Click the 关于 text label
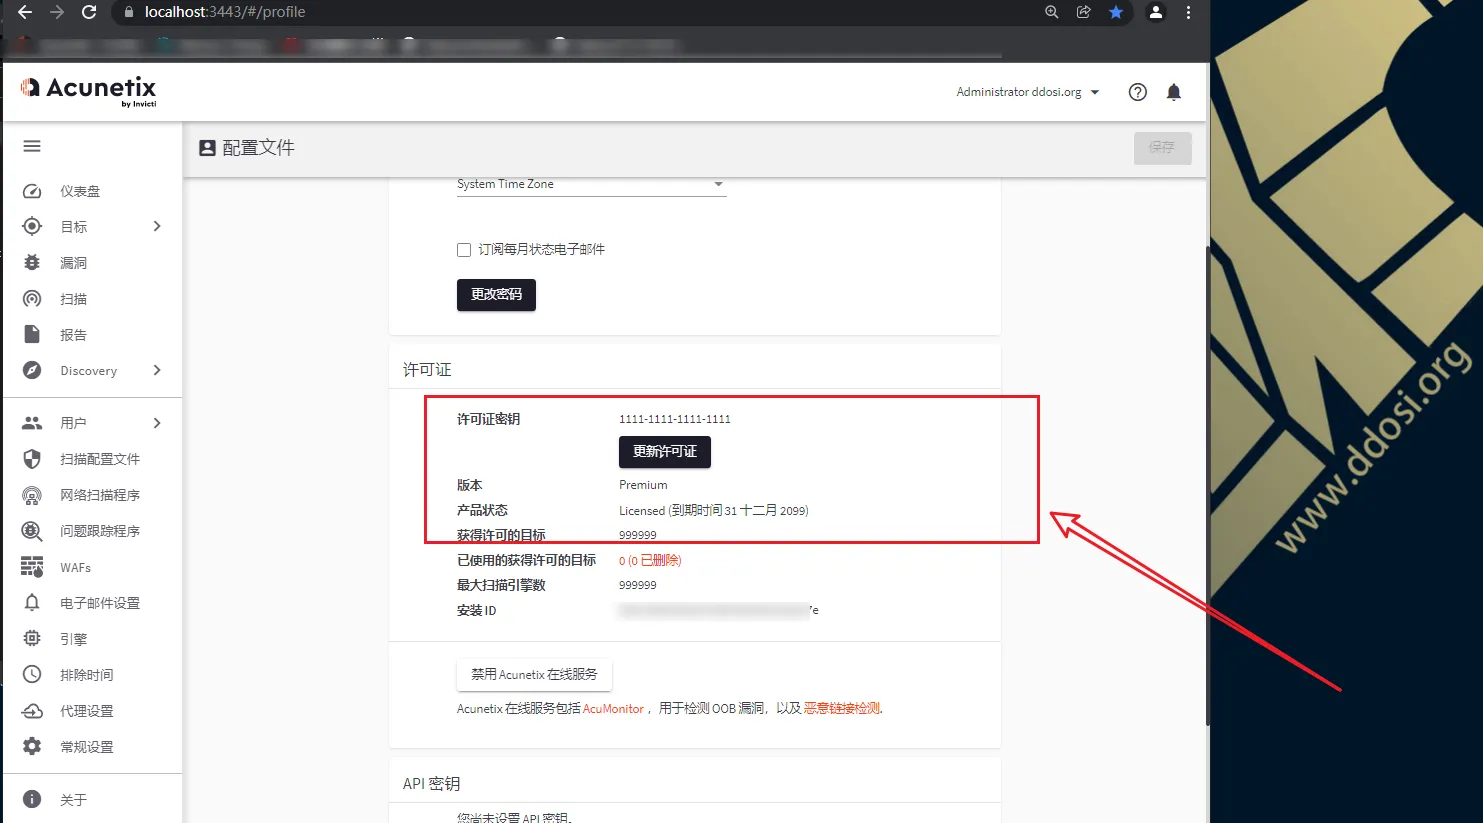This screenshot has height=823, width=1483. (x=73, y=800)
